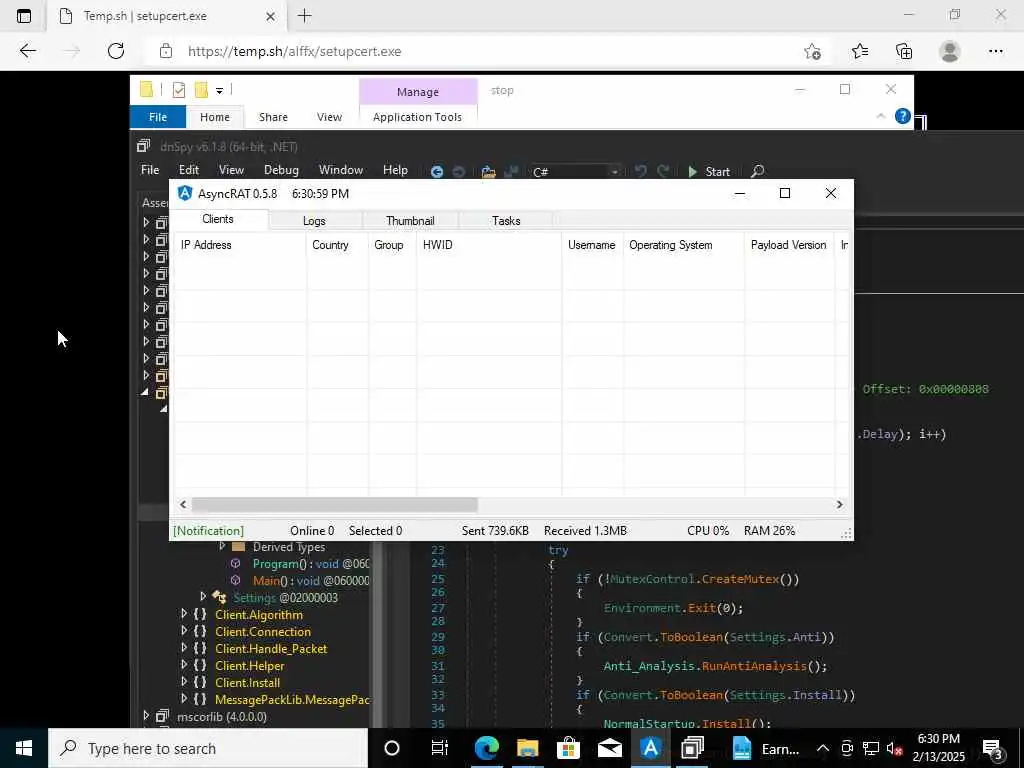Open the C# language dropdown in dnSpy

click(x=575, y=172)
